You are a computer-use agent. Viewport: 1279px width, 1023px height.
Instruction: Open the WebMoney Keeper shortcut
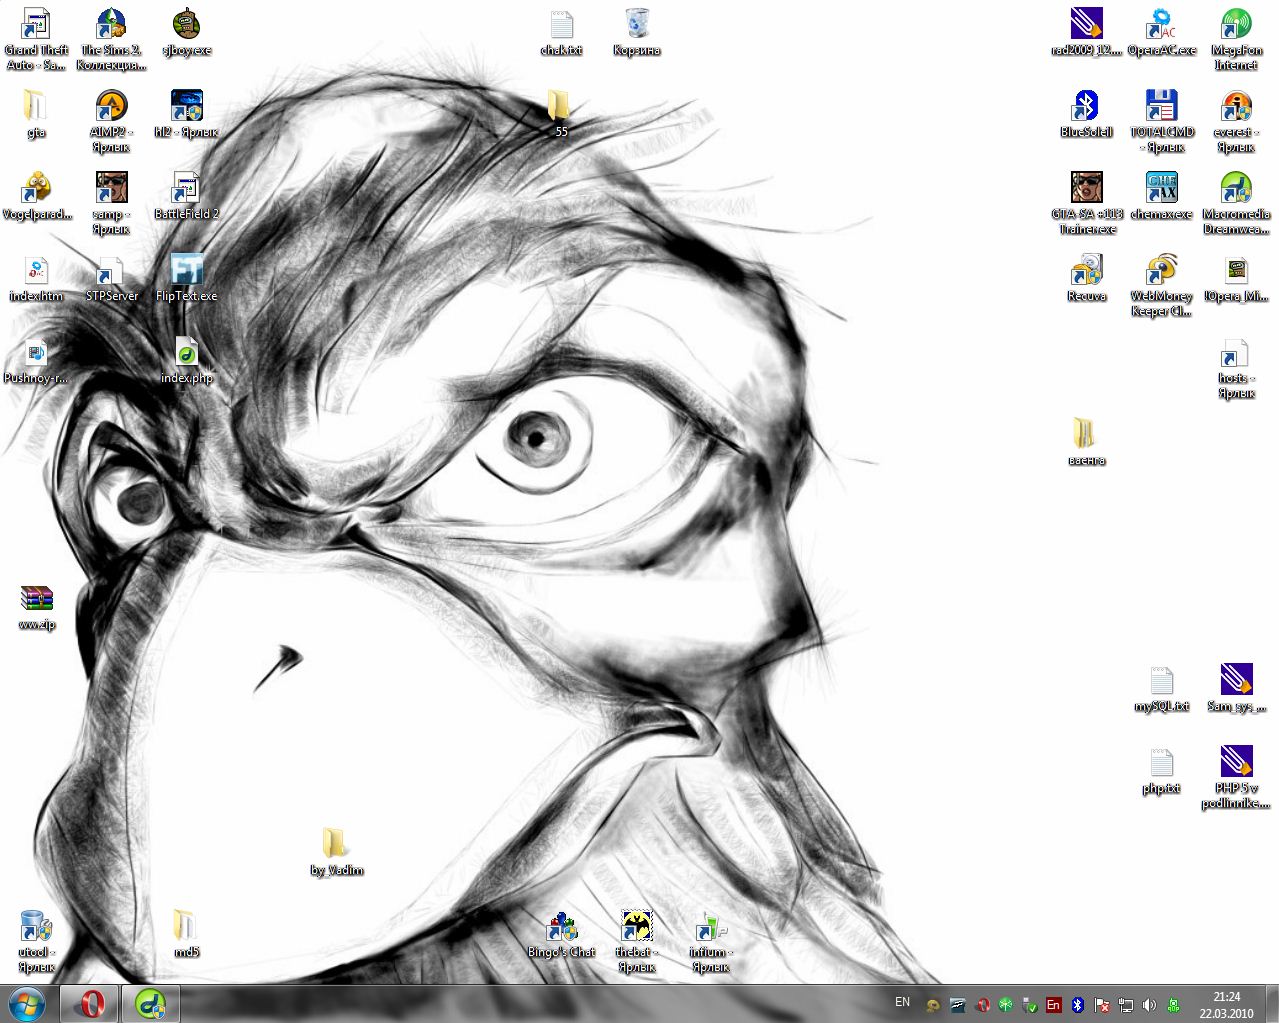[x=1161, y=270]
